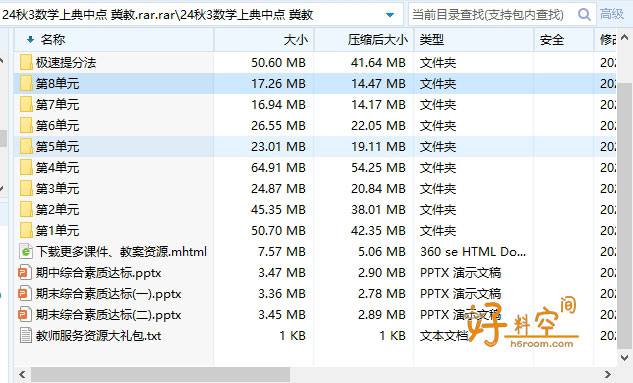633x383 pixels.
Task: Click the 期末综合素质达标(一) pptx icon
Action: click(x=25, y=294)
